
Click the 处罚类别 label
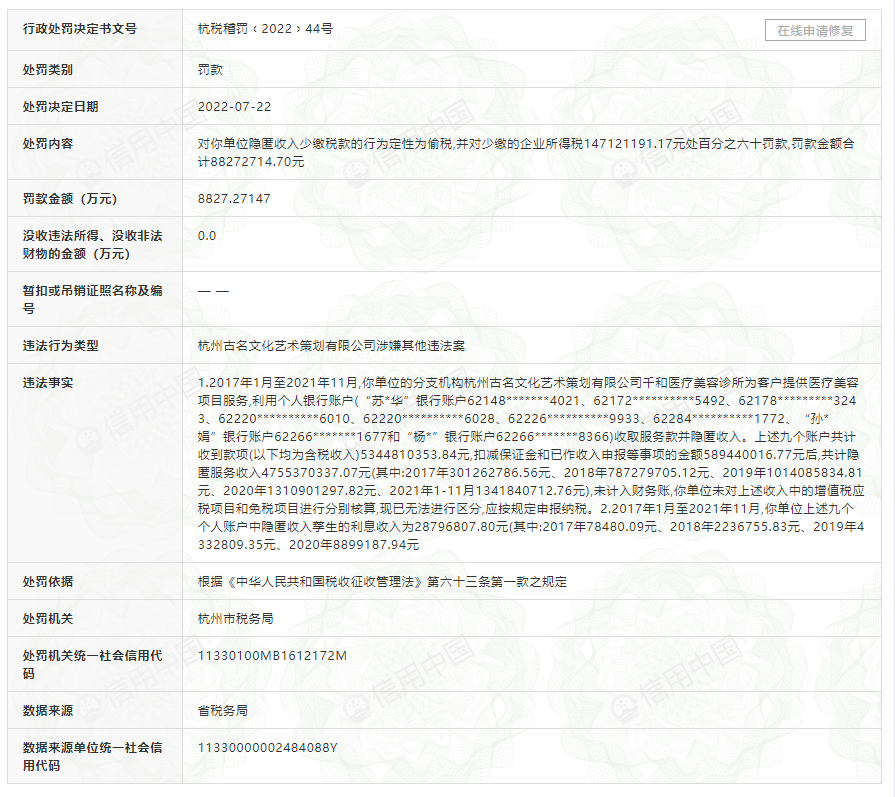pos(48,70)
